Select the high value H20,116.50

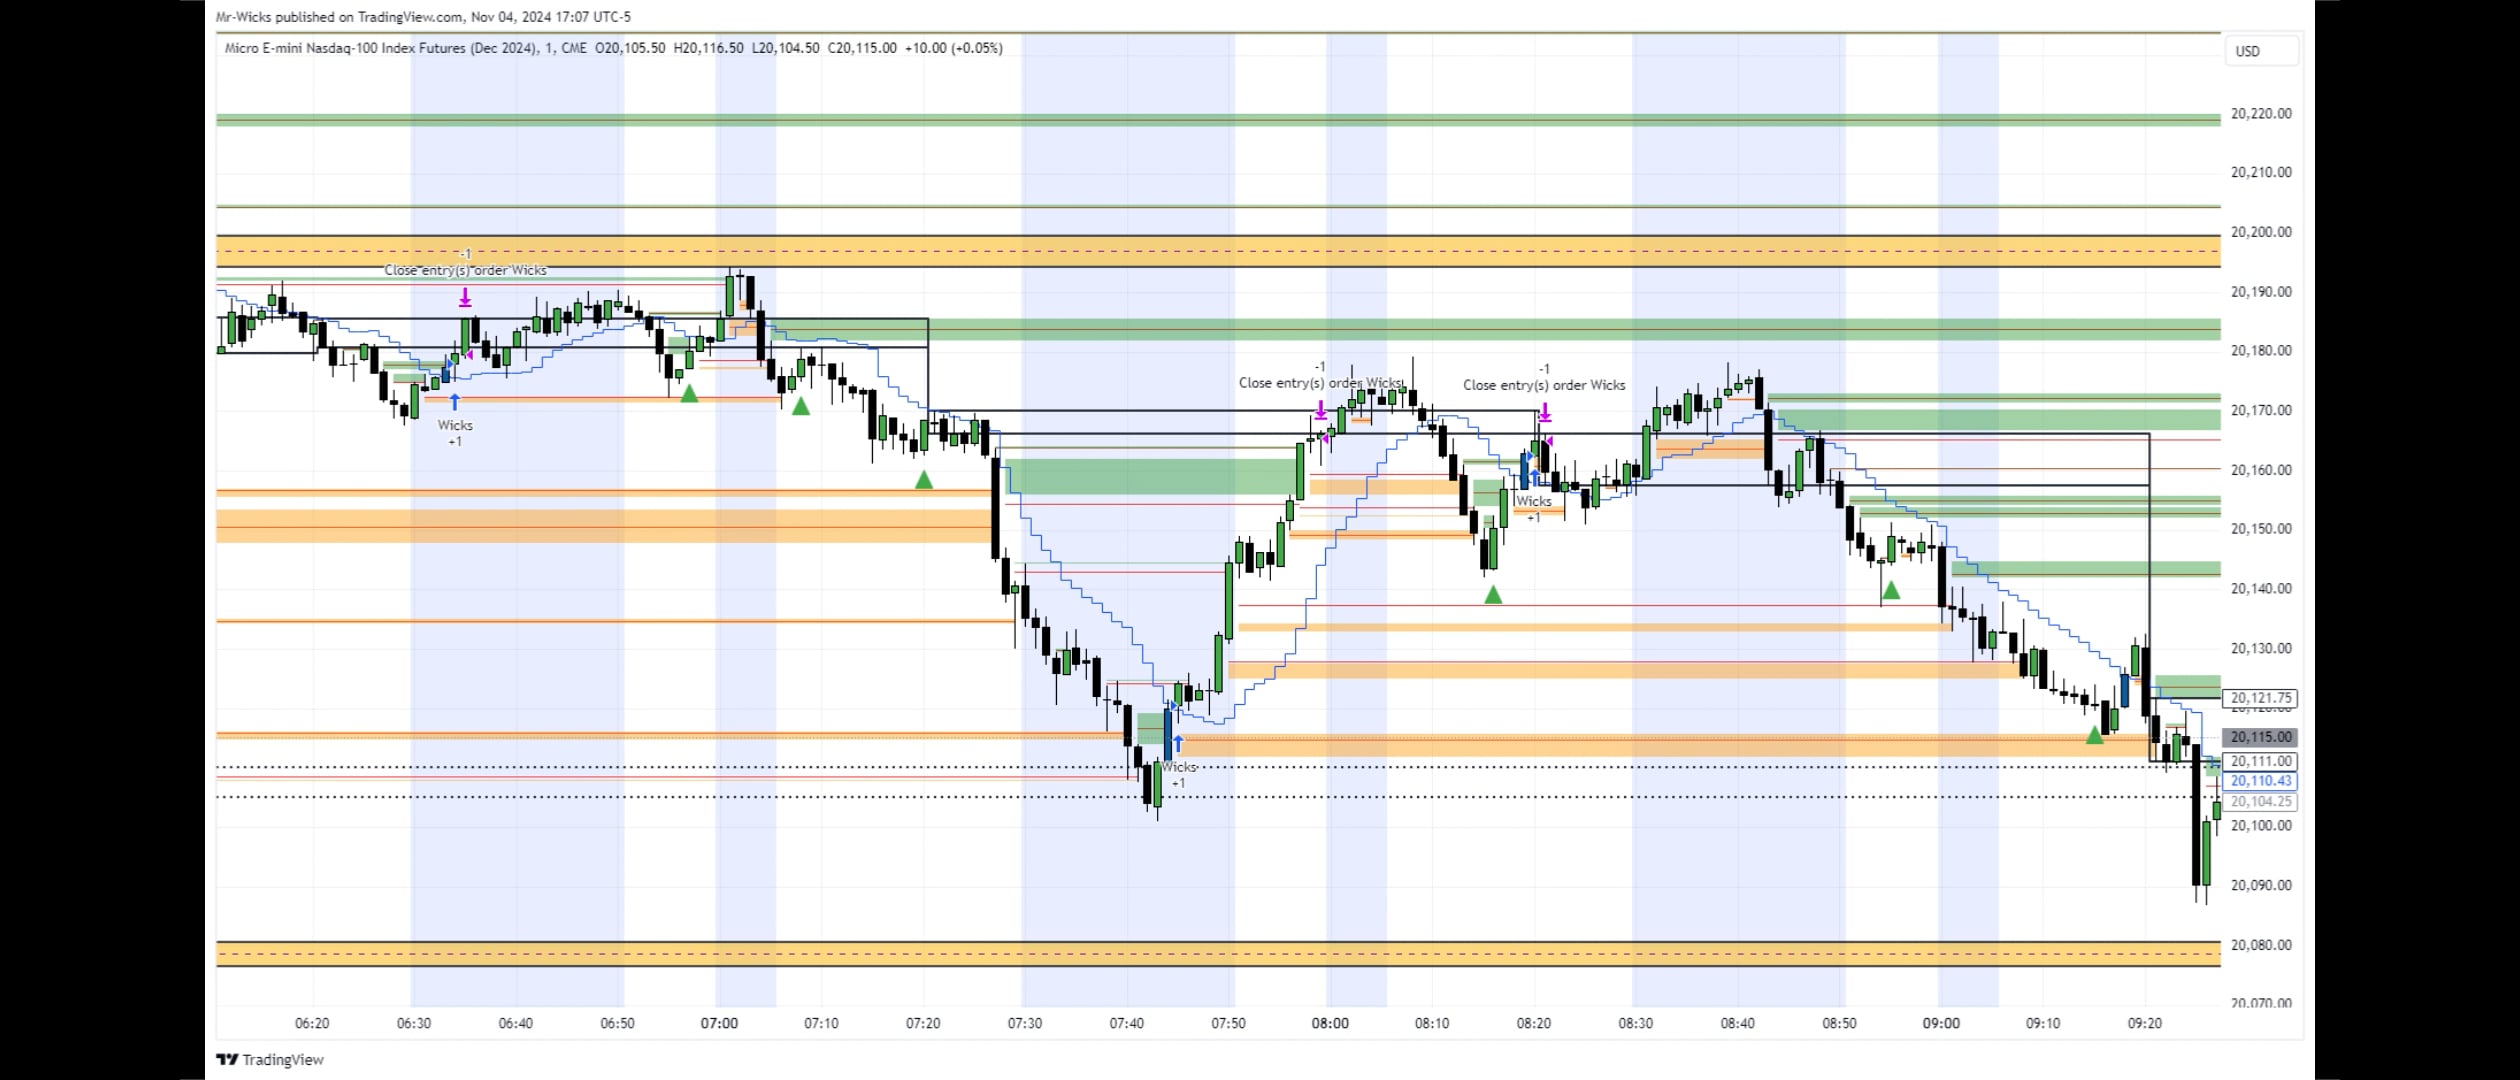point(708,48)
